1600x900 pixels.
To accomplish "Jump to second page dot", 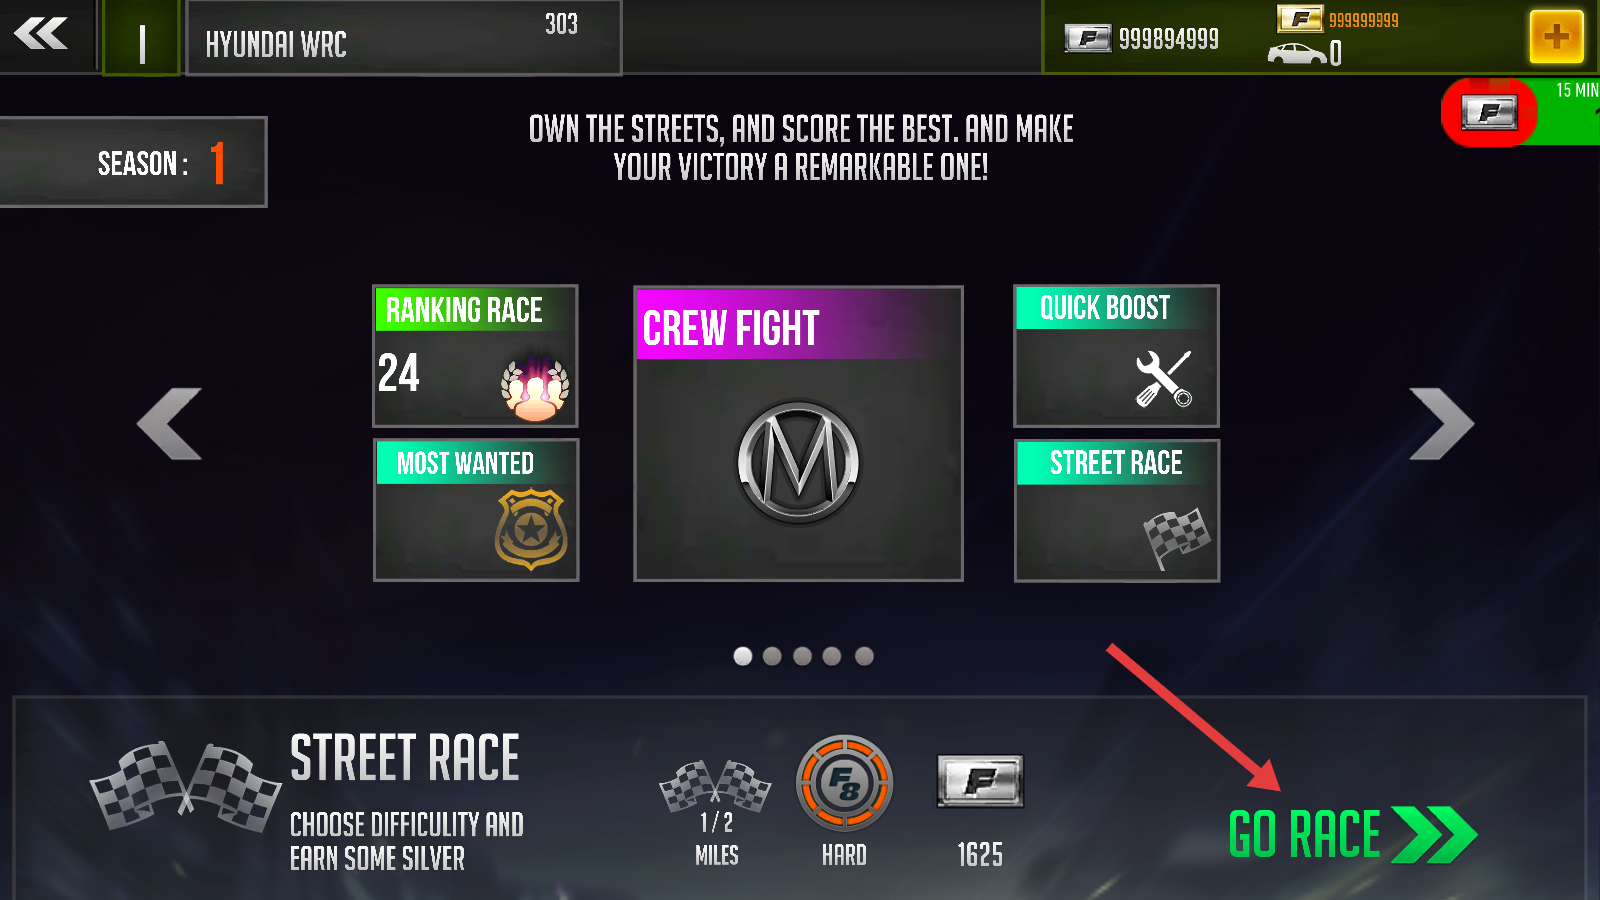I will click(x=772, y=656).
